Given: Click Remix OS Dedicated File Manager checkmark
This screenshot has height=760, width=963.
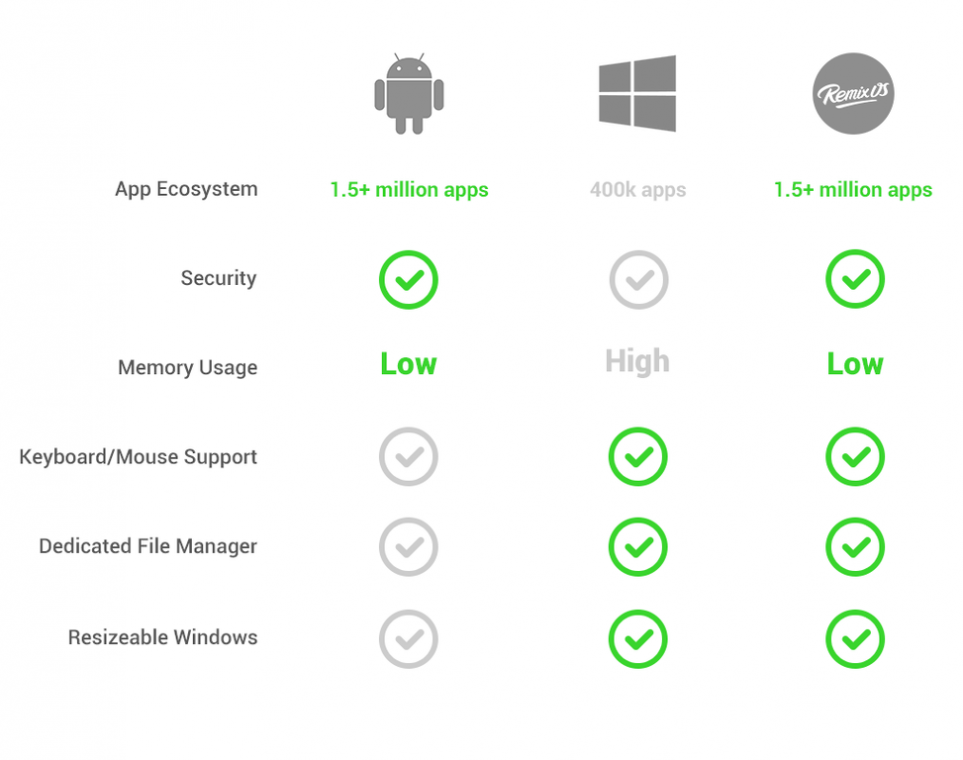Looking at the screenshot, I should click(x=854, y=547).
